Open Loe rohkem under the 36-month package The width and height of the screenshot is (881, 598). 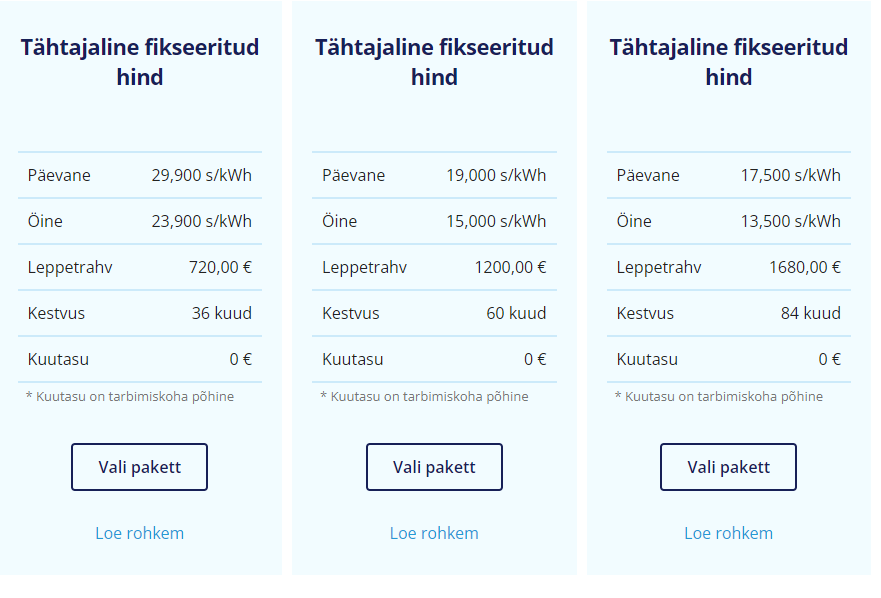(139, 533)
